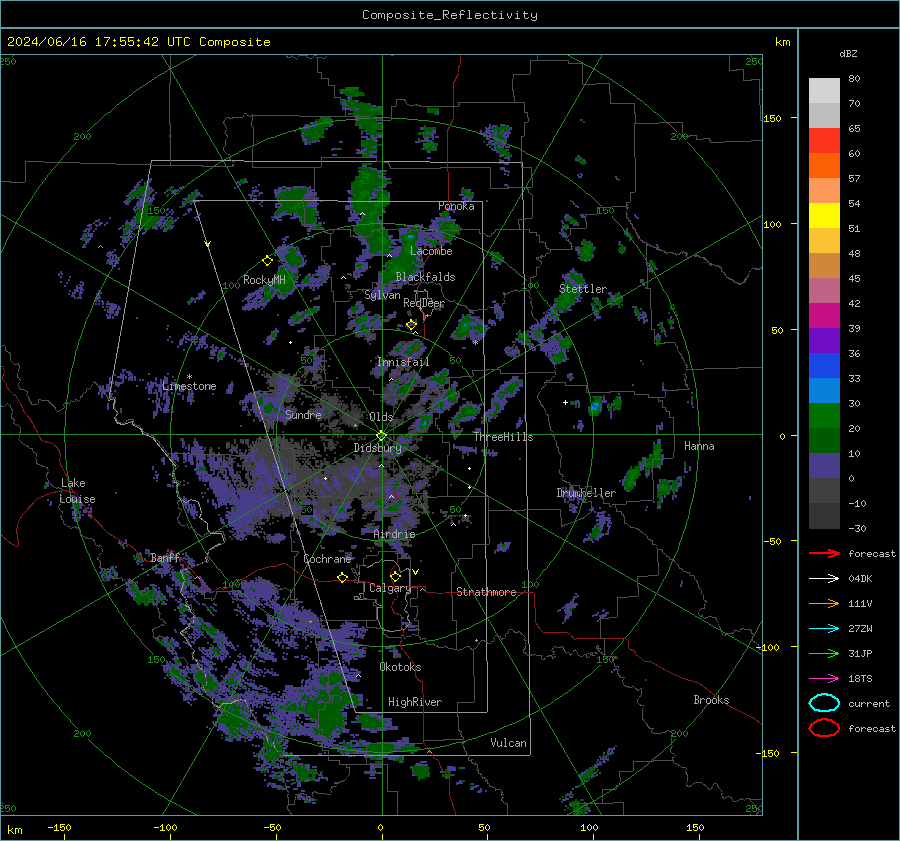Click the red 65-60 dBZ color swatch
This screenshot has width=900, height=841.
click(824, 141)
